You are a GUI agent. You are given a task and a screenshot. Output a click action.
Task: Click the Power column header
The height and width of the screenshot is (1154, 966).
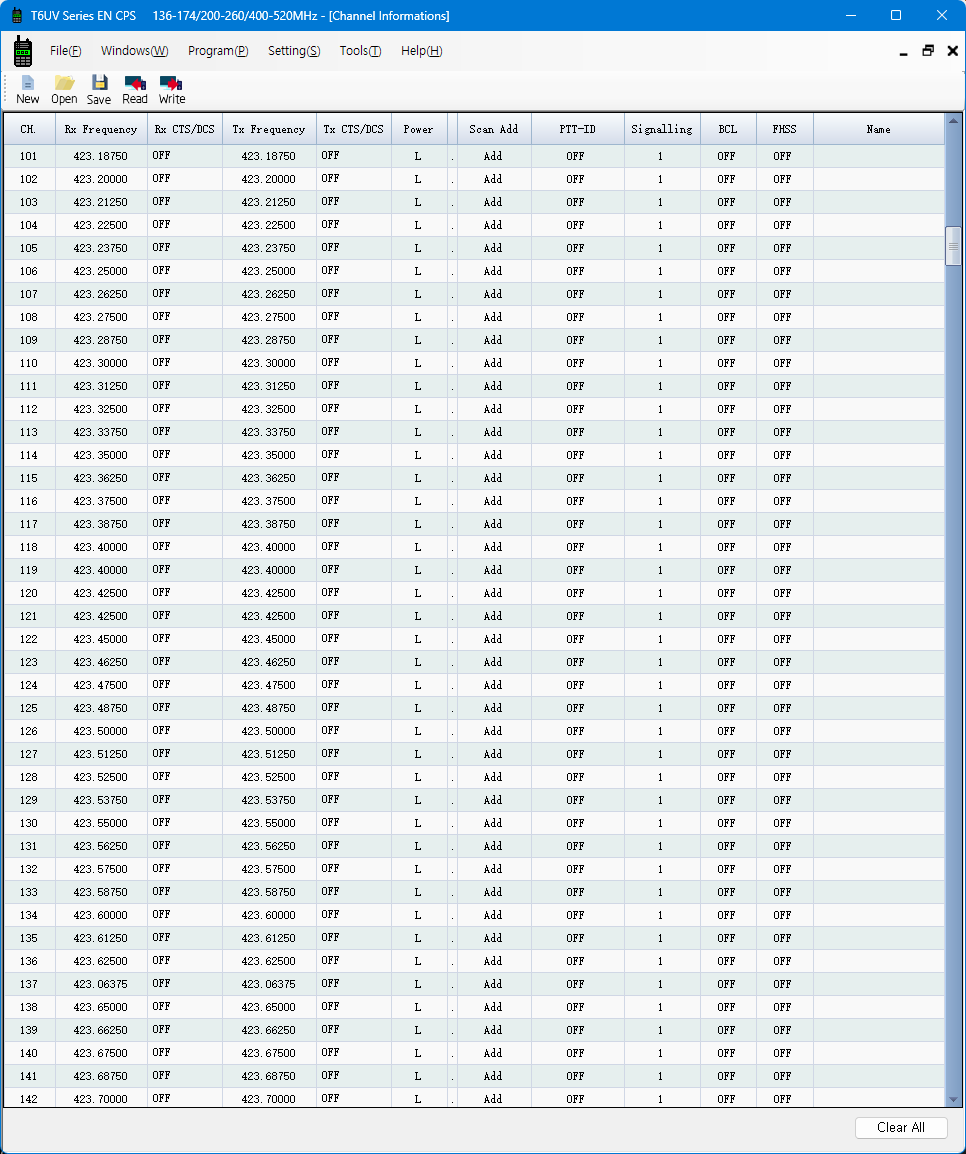[418, 130]
